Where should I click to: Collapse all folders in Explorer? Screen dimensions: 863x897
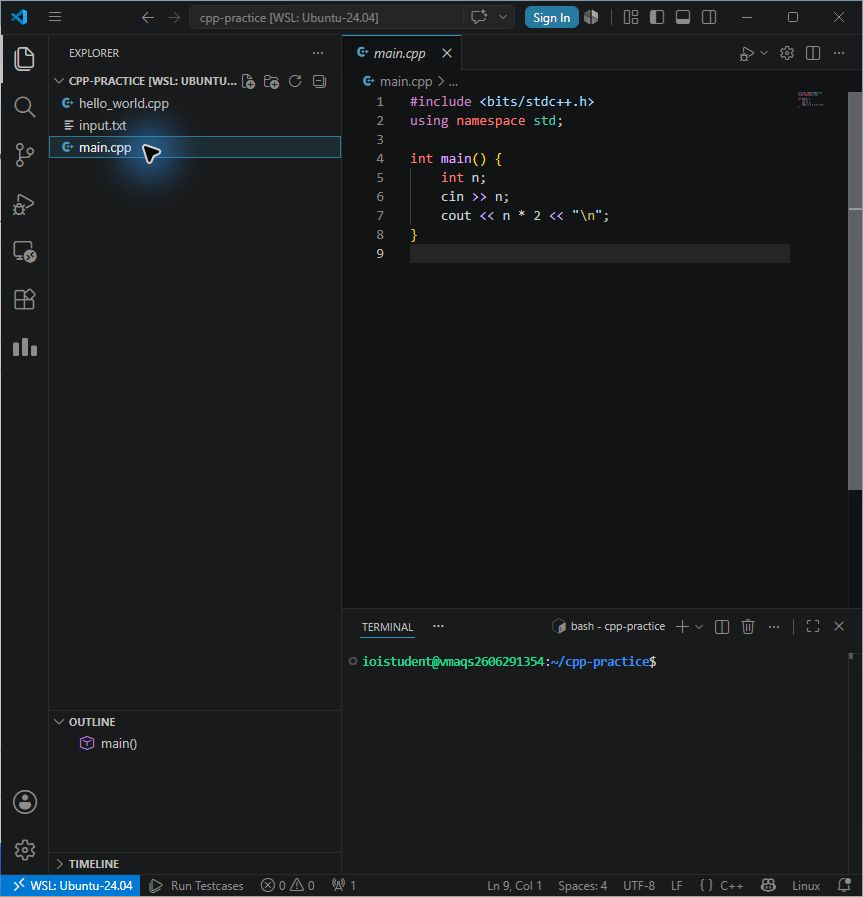tap(319, 81)
